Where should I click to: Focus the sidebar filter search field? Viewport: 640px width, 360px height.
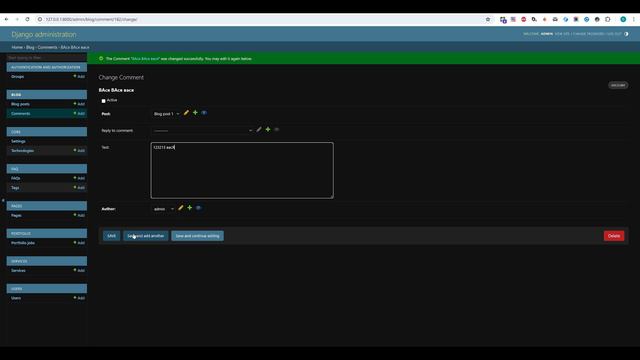tap(47, 58)
